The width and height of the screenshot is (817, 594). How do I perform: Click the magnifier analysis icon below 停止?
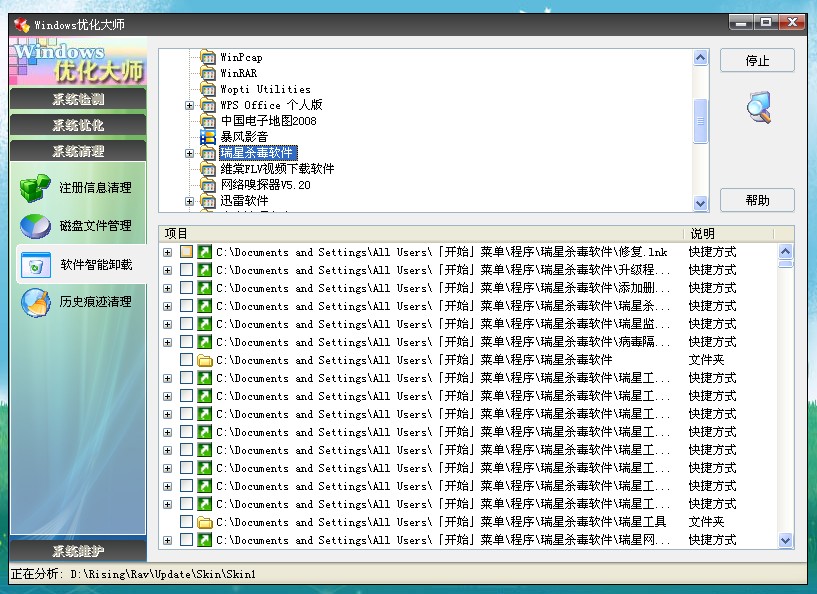758,107
